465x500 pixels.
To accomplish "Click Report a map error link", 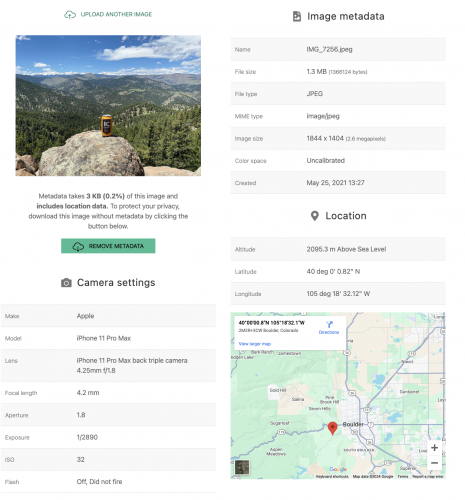I will [x=428, y=476].
